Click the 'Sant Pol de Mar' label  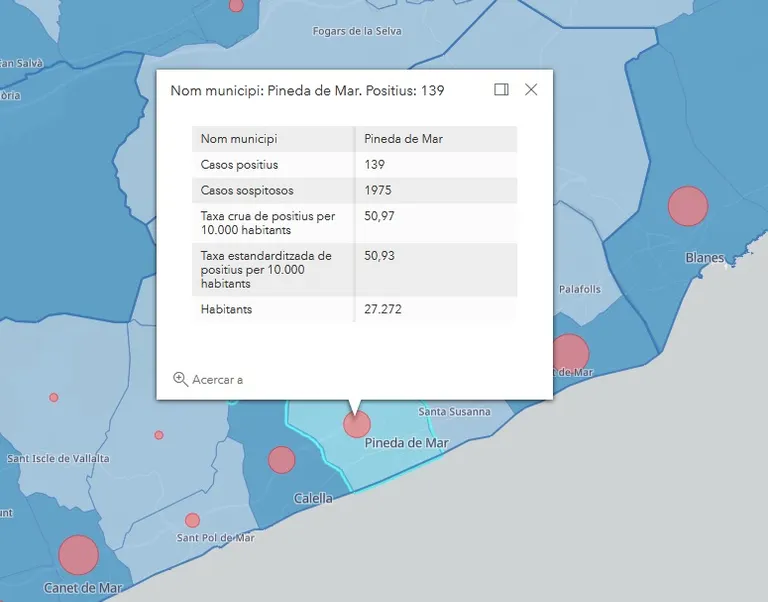(216, 538)
